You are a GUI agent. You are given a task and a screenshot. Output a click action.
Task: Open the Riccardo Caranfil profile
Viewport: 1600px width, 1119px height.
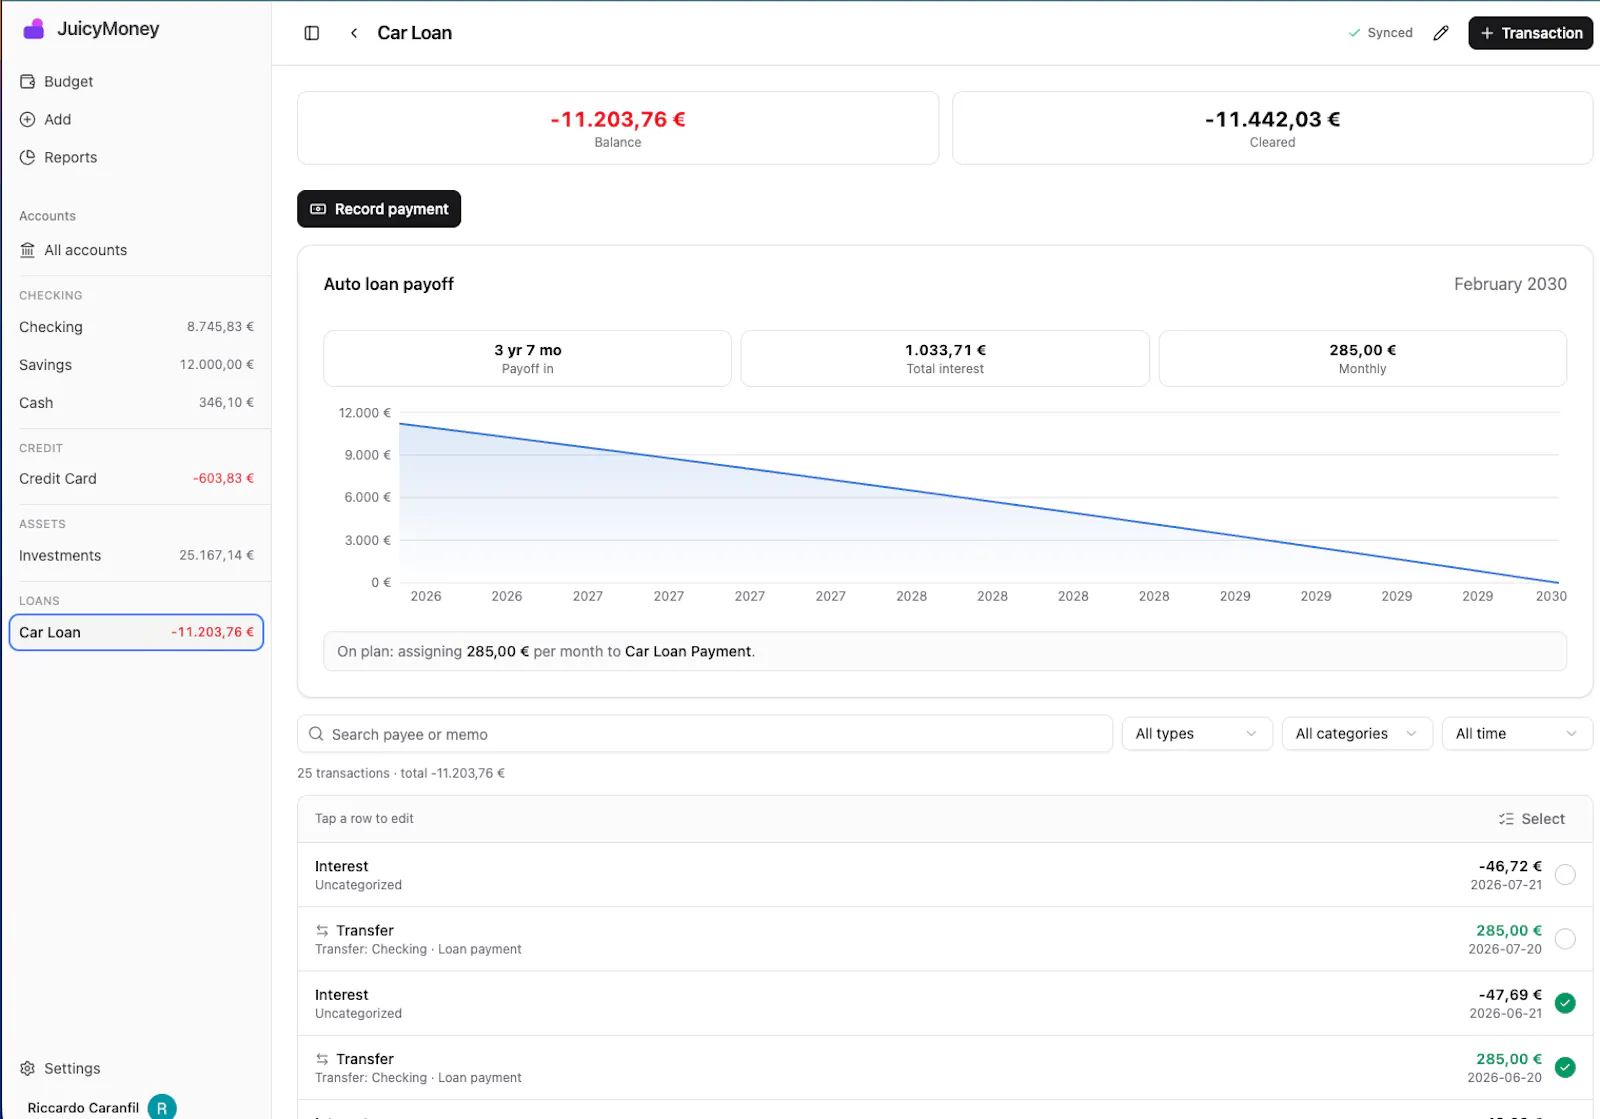pyautogui.click(x=100, y=1107)
